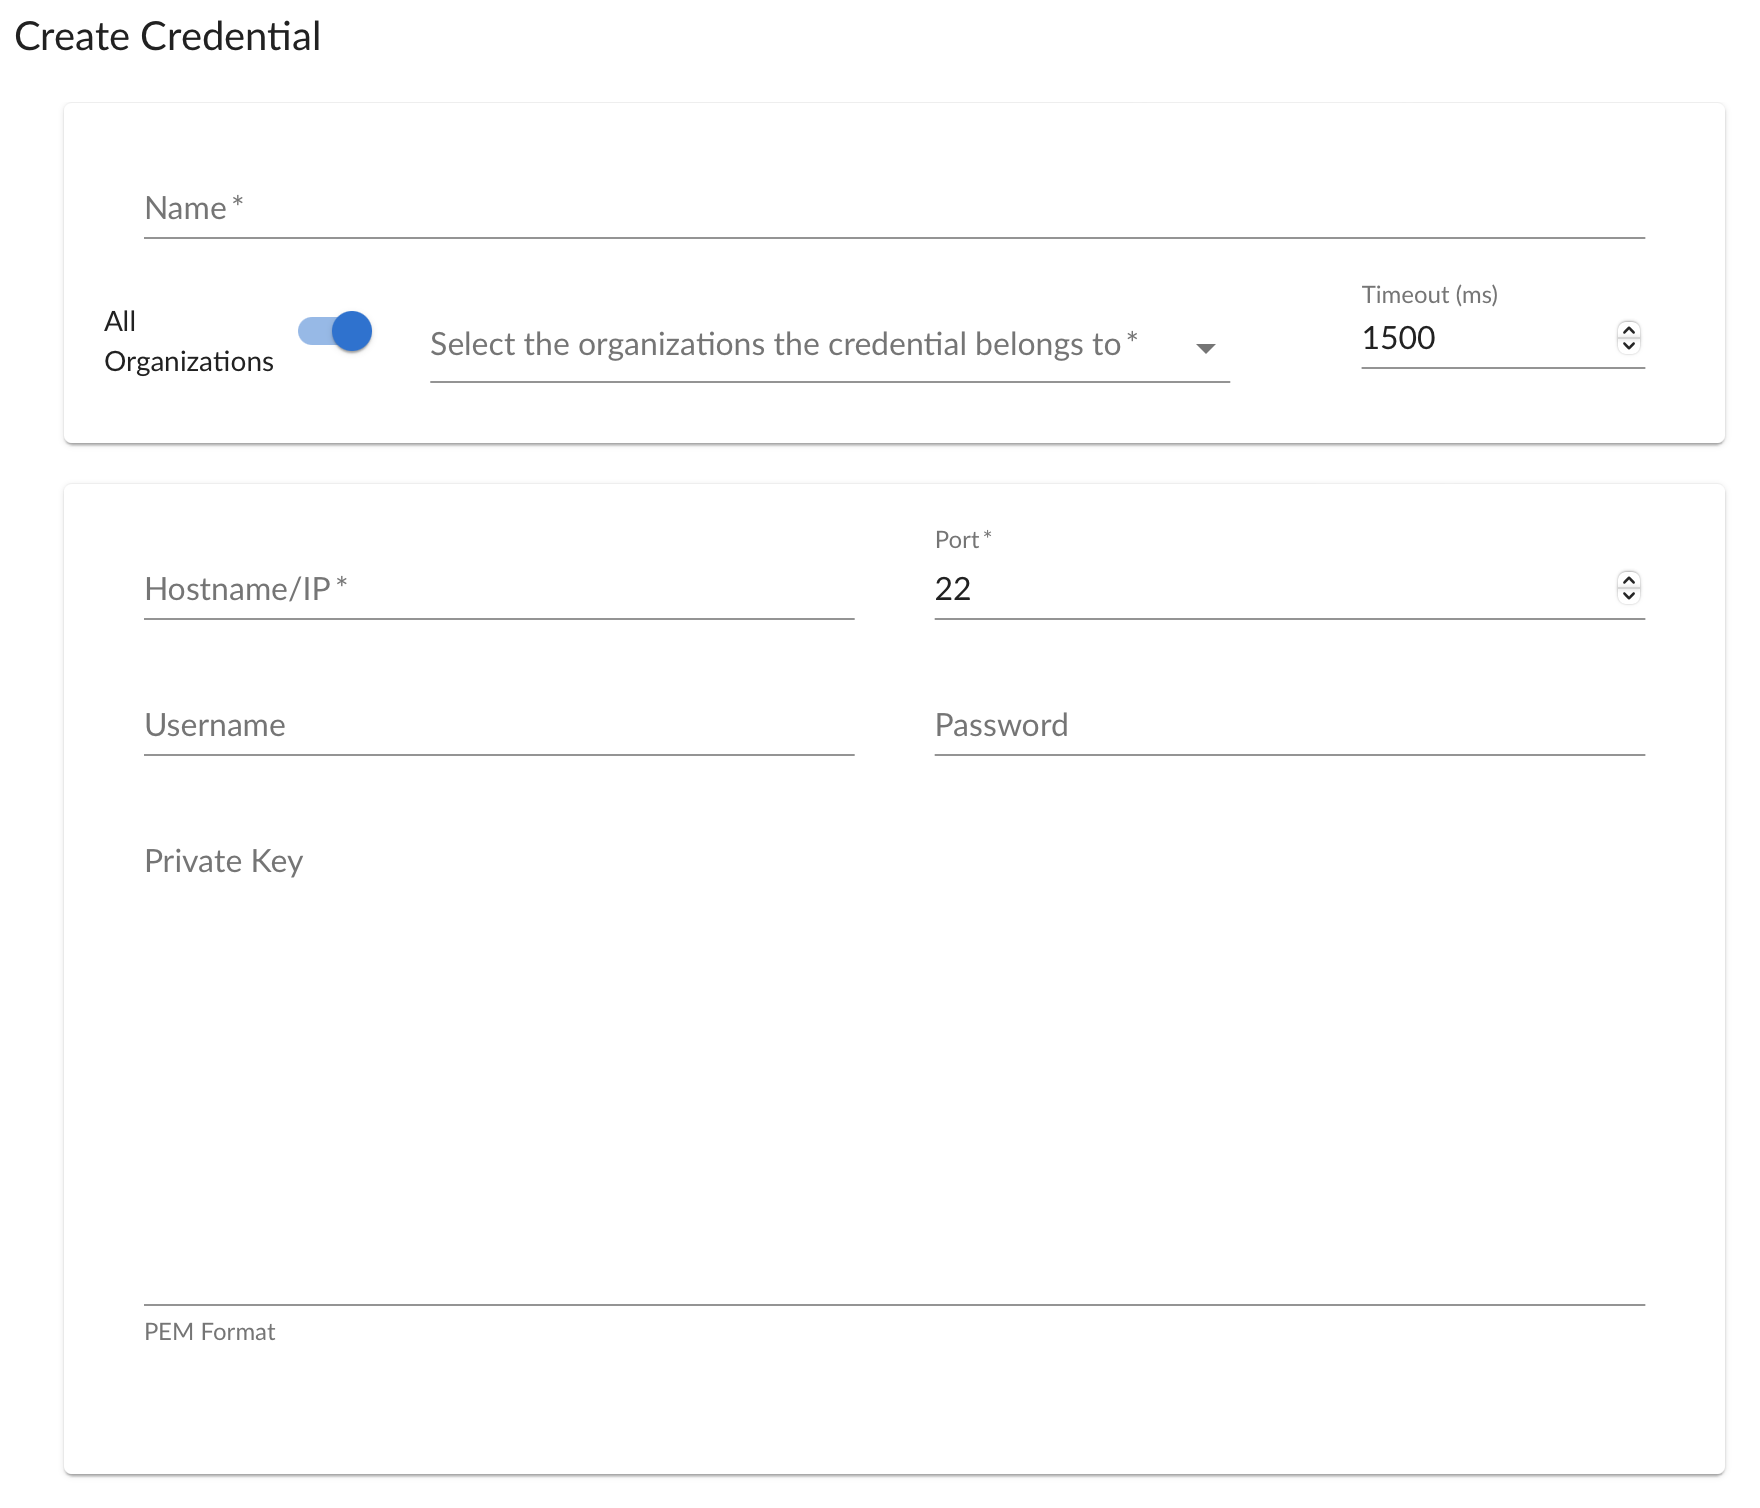
Task: Click the Username text field
Action: coord(498,725)
